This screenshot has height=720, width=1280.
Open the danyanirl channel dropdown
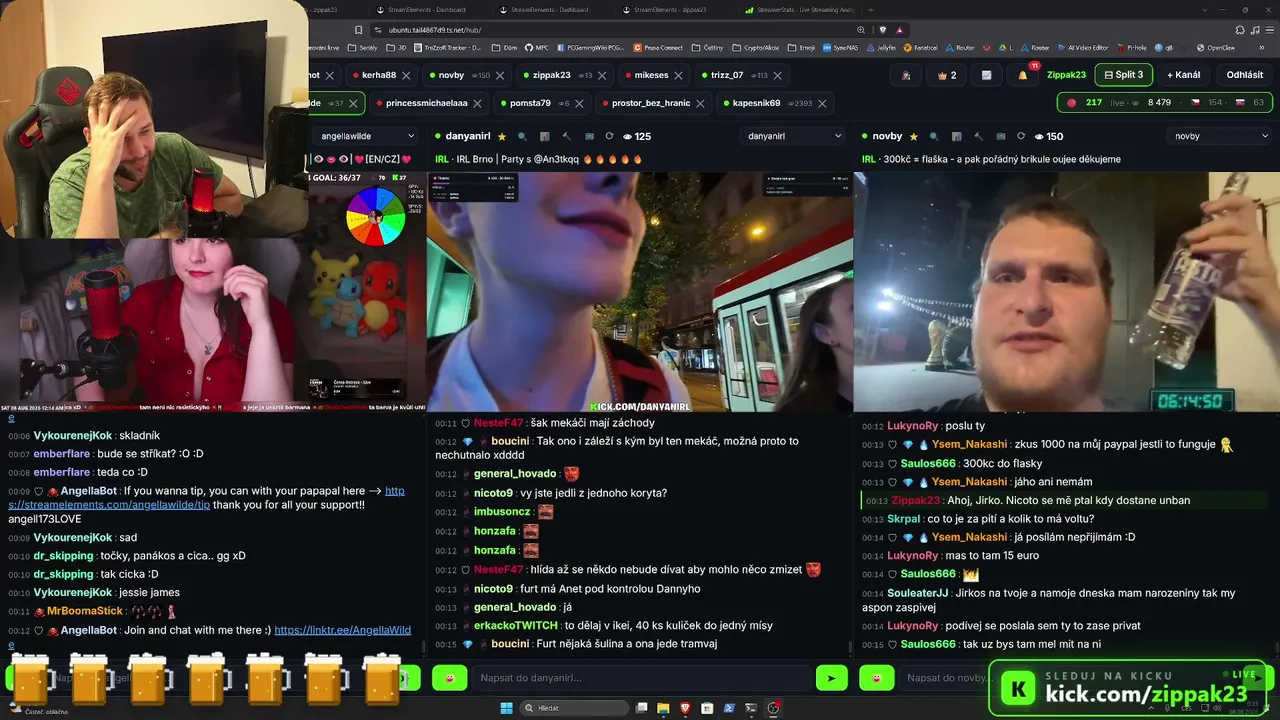(794, 136)
